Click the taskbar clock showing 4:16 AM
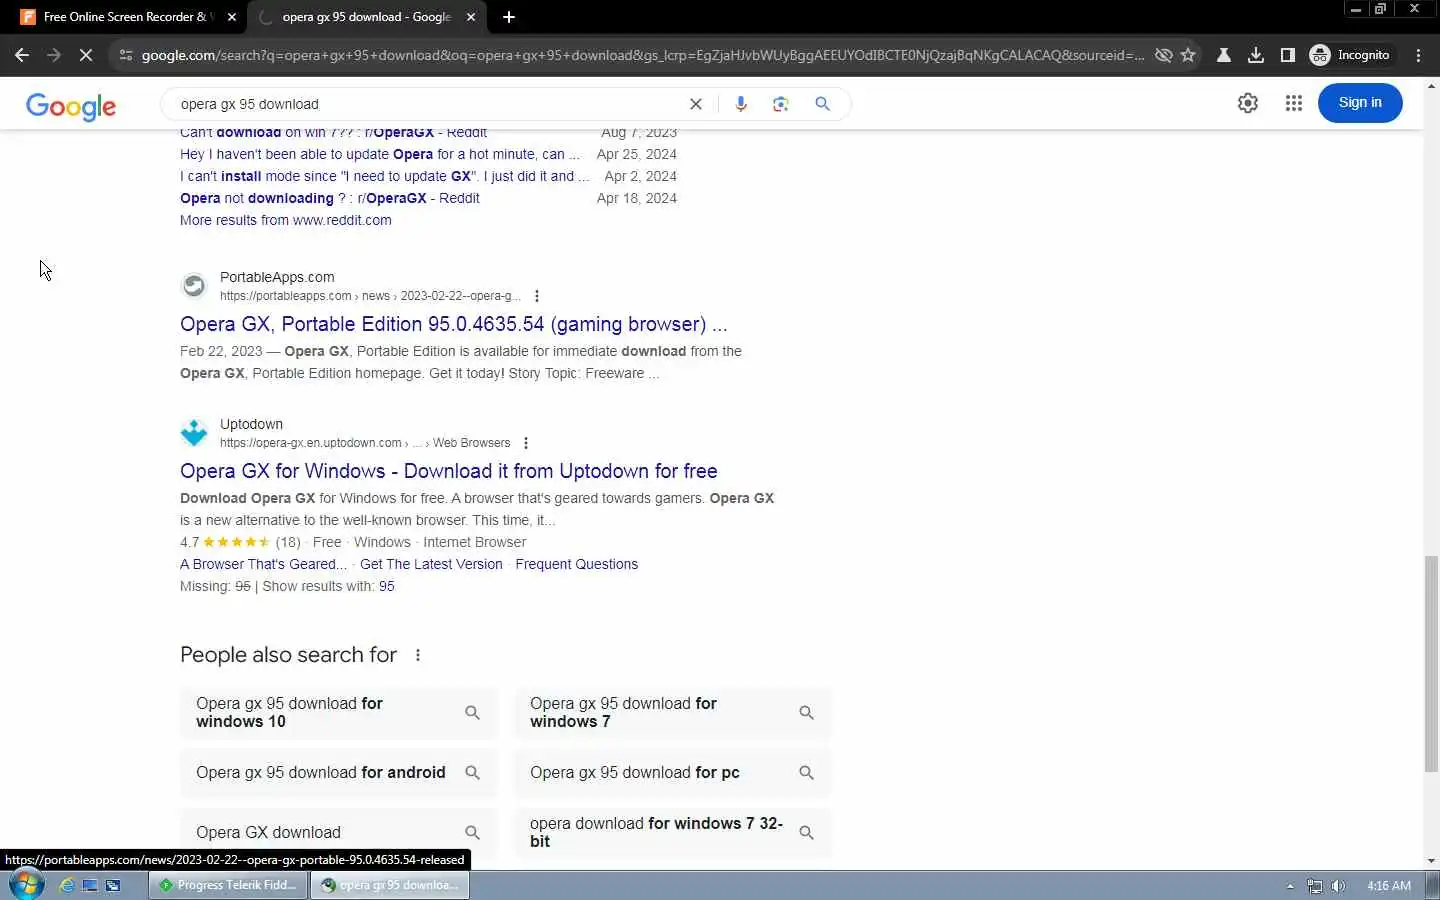 (1389, 886)
